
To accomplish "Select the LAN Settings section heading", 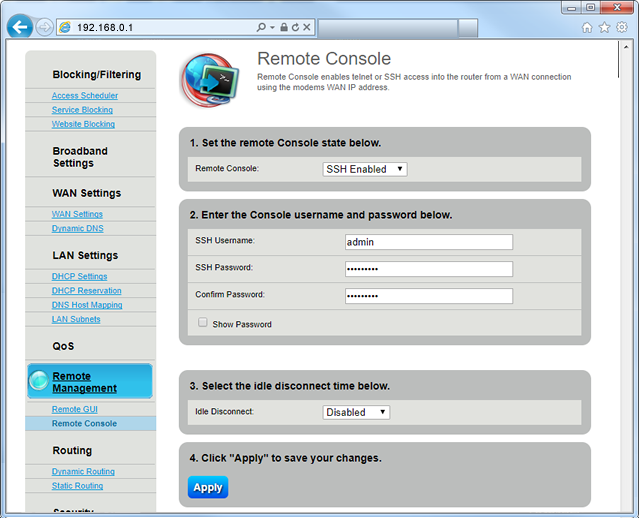I will coord(85,256).
